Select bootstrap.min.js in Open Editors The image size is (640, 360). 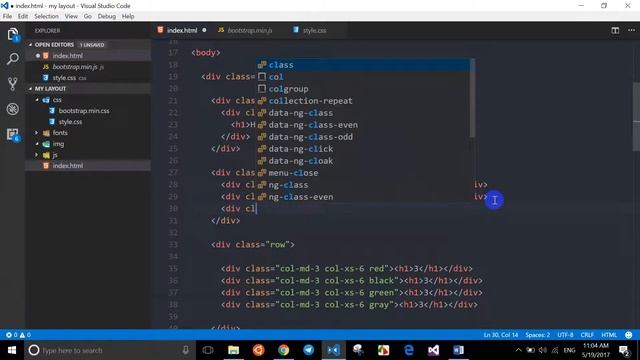coord(75,67)
